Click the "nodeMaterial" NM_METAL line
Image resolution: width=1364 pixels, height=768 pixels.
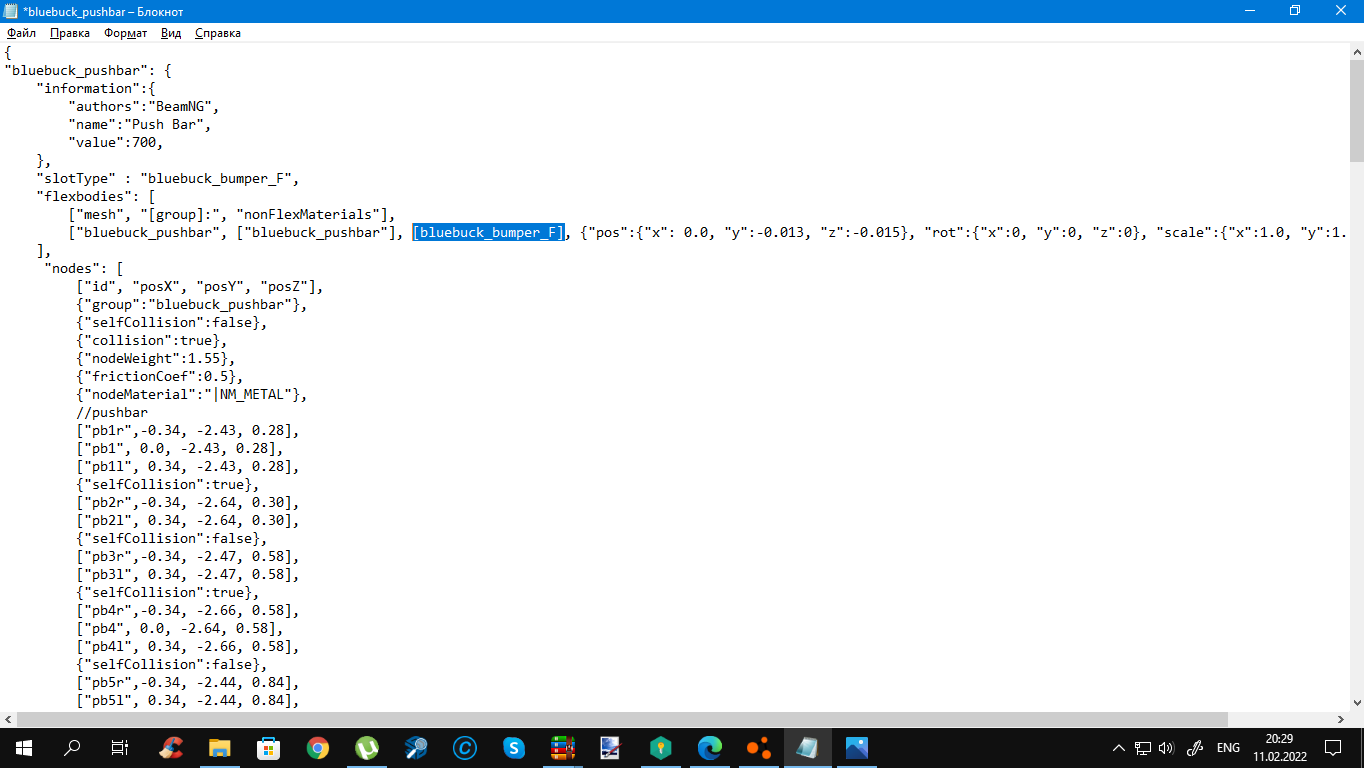pos(192,394)
